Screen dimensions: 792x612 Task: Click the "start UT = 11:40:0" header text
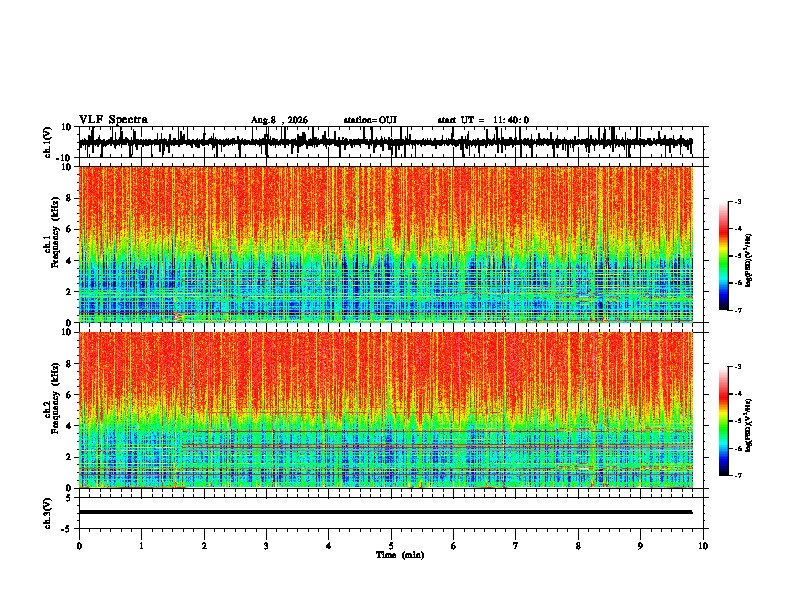483,120
